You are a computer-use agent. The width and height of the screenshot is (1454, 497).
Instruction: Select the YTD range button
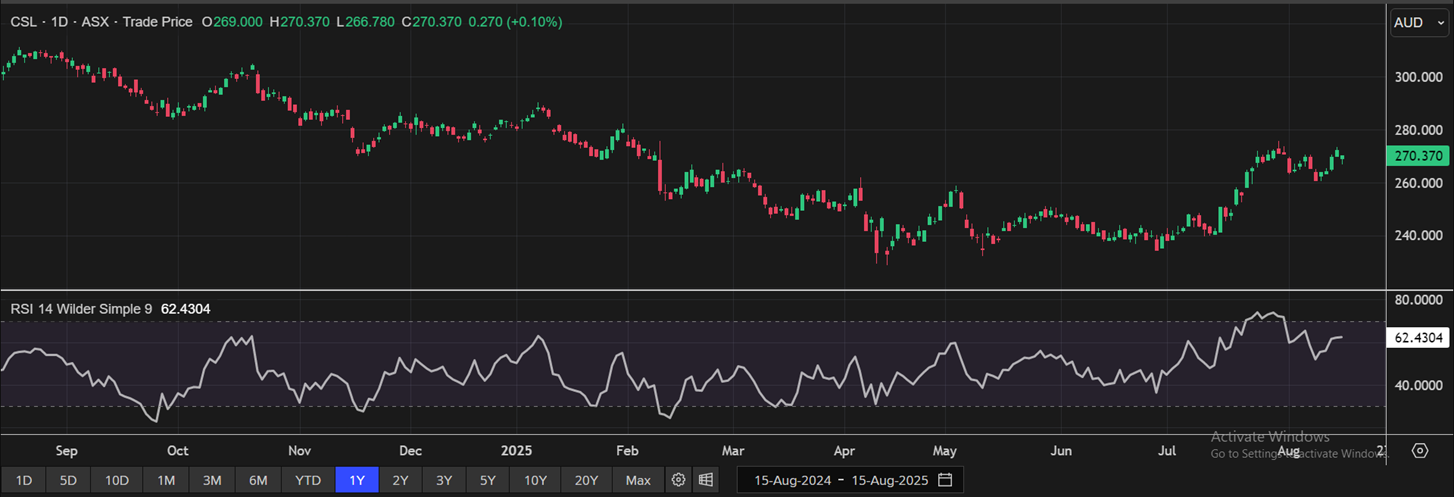[x=308, y=480]
